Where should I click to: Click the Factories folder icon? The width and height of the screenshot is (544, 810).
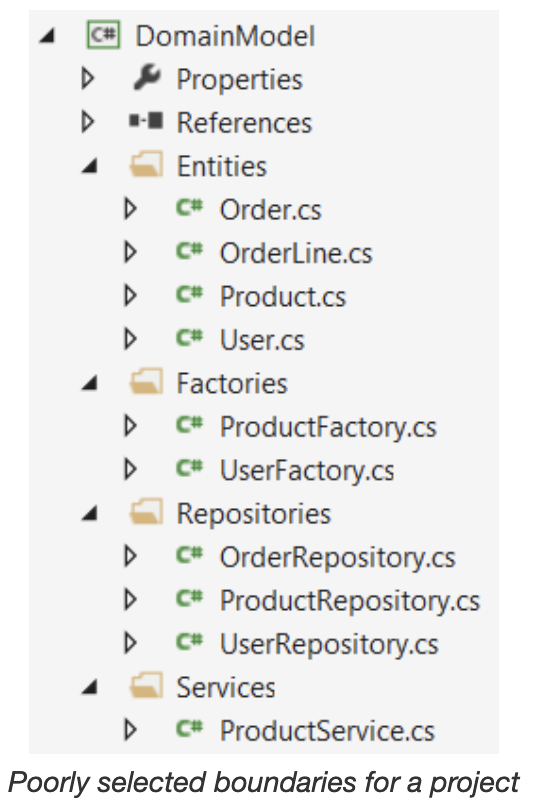146,382
